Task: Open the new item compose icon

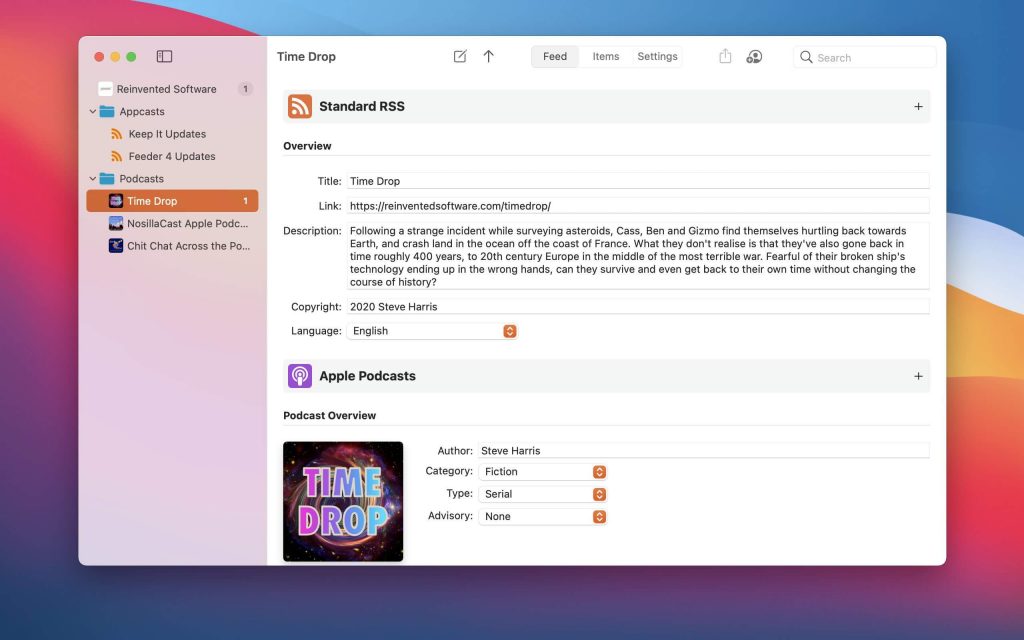Action: [x=459, y=57]
